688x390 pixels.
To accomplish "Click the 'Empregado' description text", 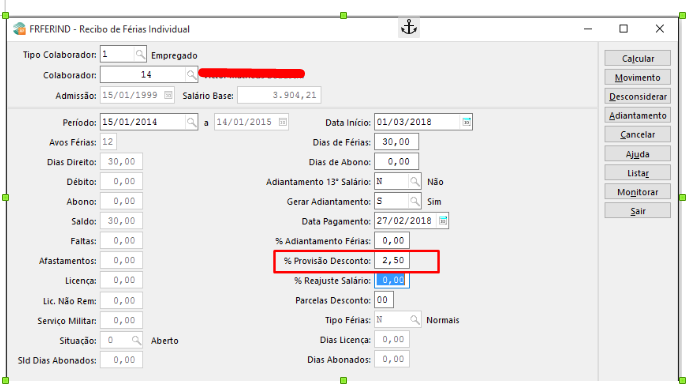I will pyautogui.click(x=174, y=56).
